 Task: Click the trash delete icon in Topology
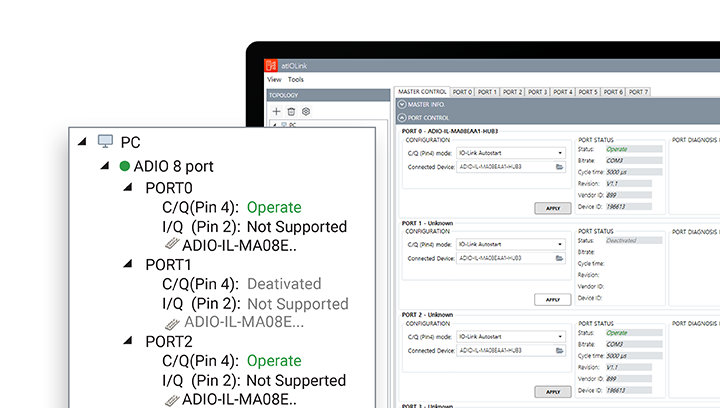(291, 111)
